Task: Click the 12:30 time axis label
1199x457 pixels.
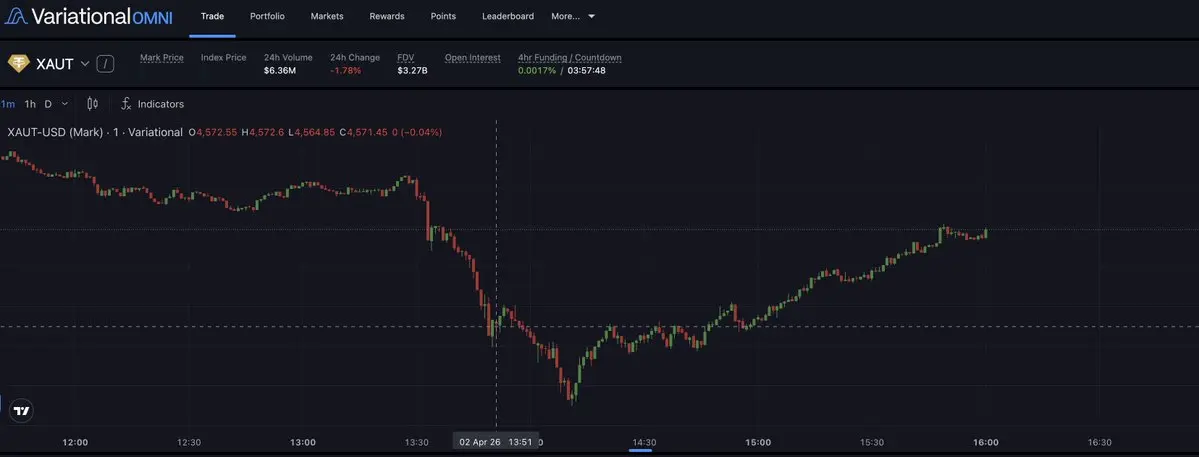Action: coord(189,442)
